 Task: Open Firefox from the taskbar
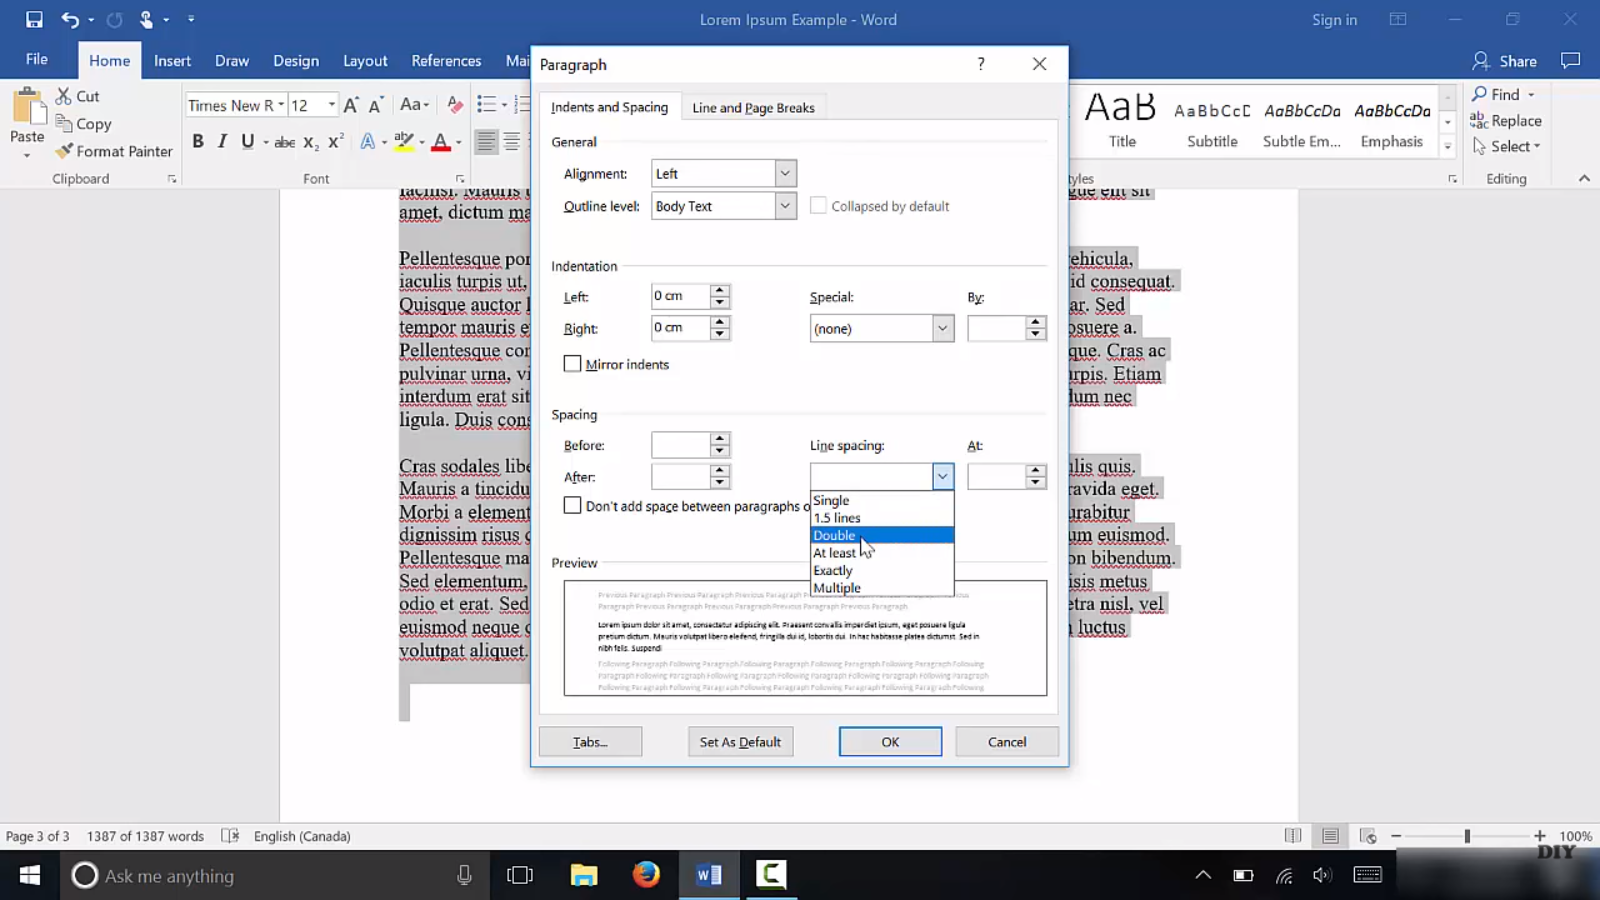click(646, 875)
